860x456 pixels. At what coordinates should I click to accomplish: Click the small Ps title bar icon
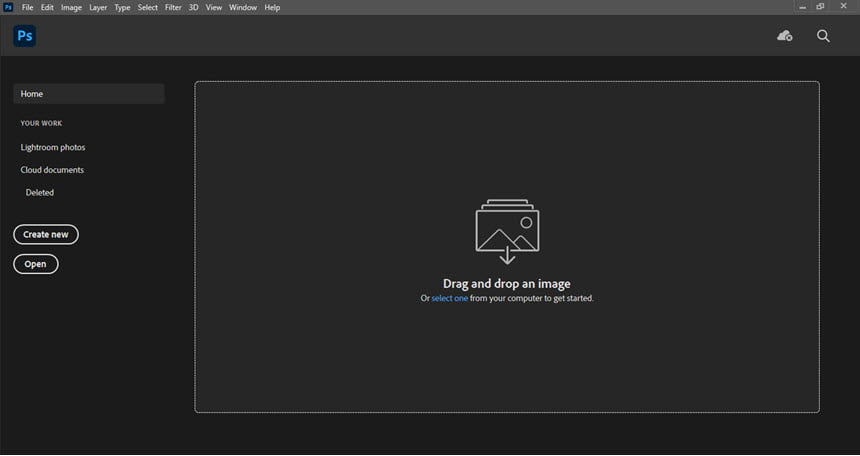[x=8, y=7]
